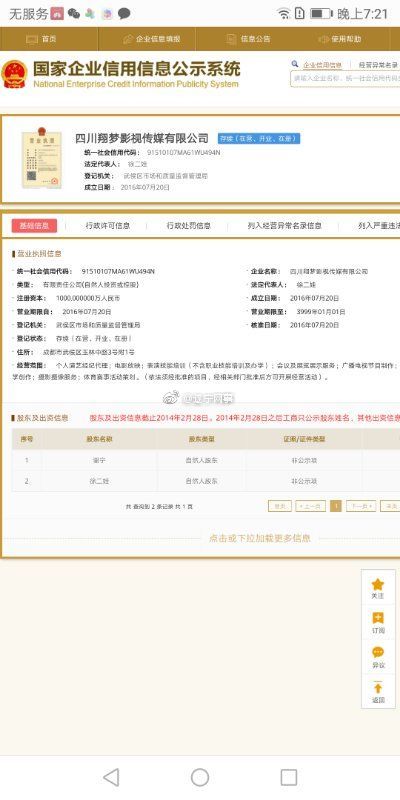Tap the 异议 objection chat icon
The width and height of the screenshot is (400, 800).
pos(378,653)
